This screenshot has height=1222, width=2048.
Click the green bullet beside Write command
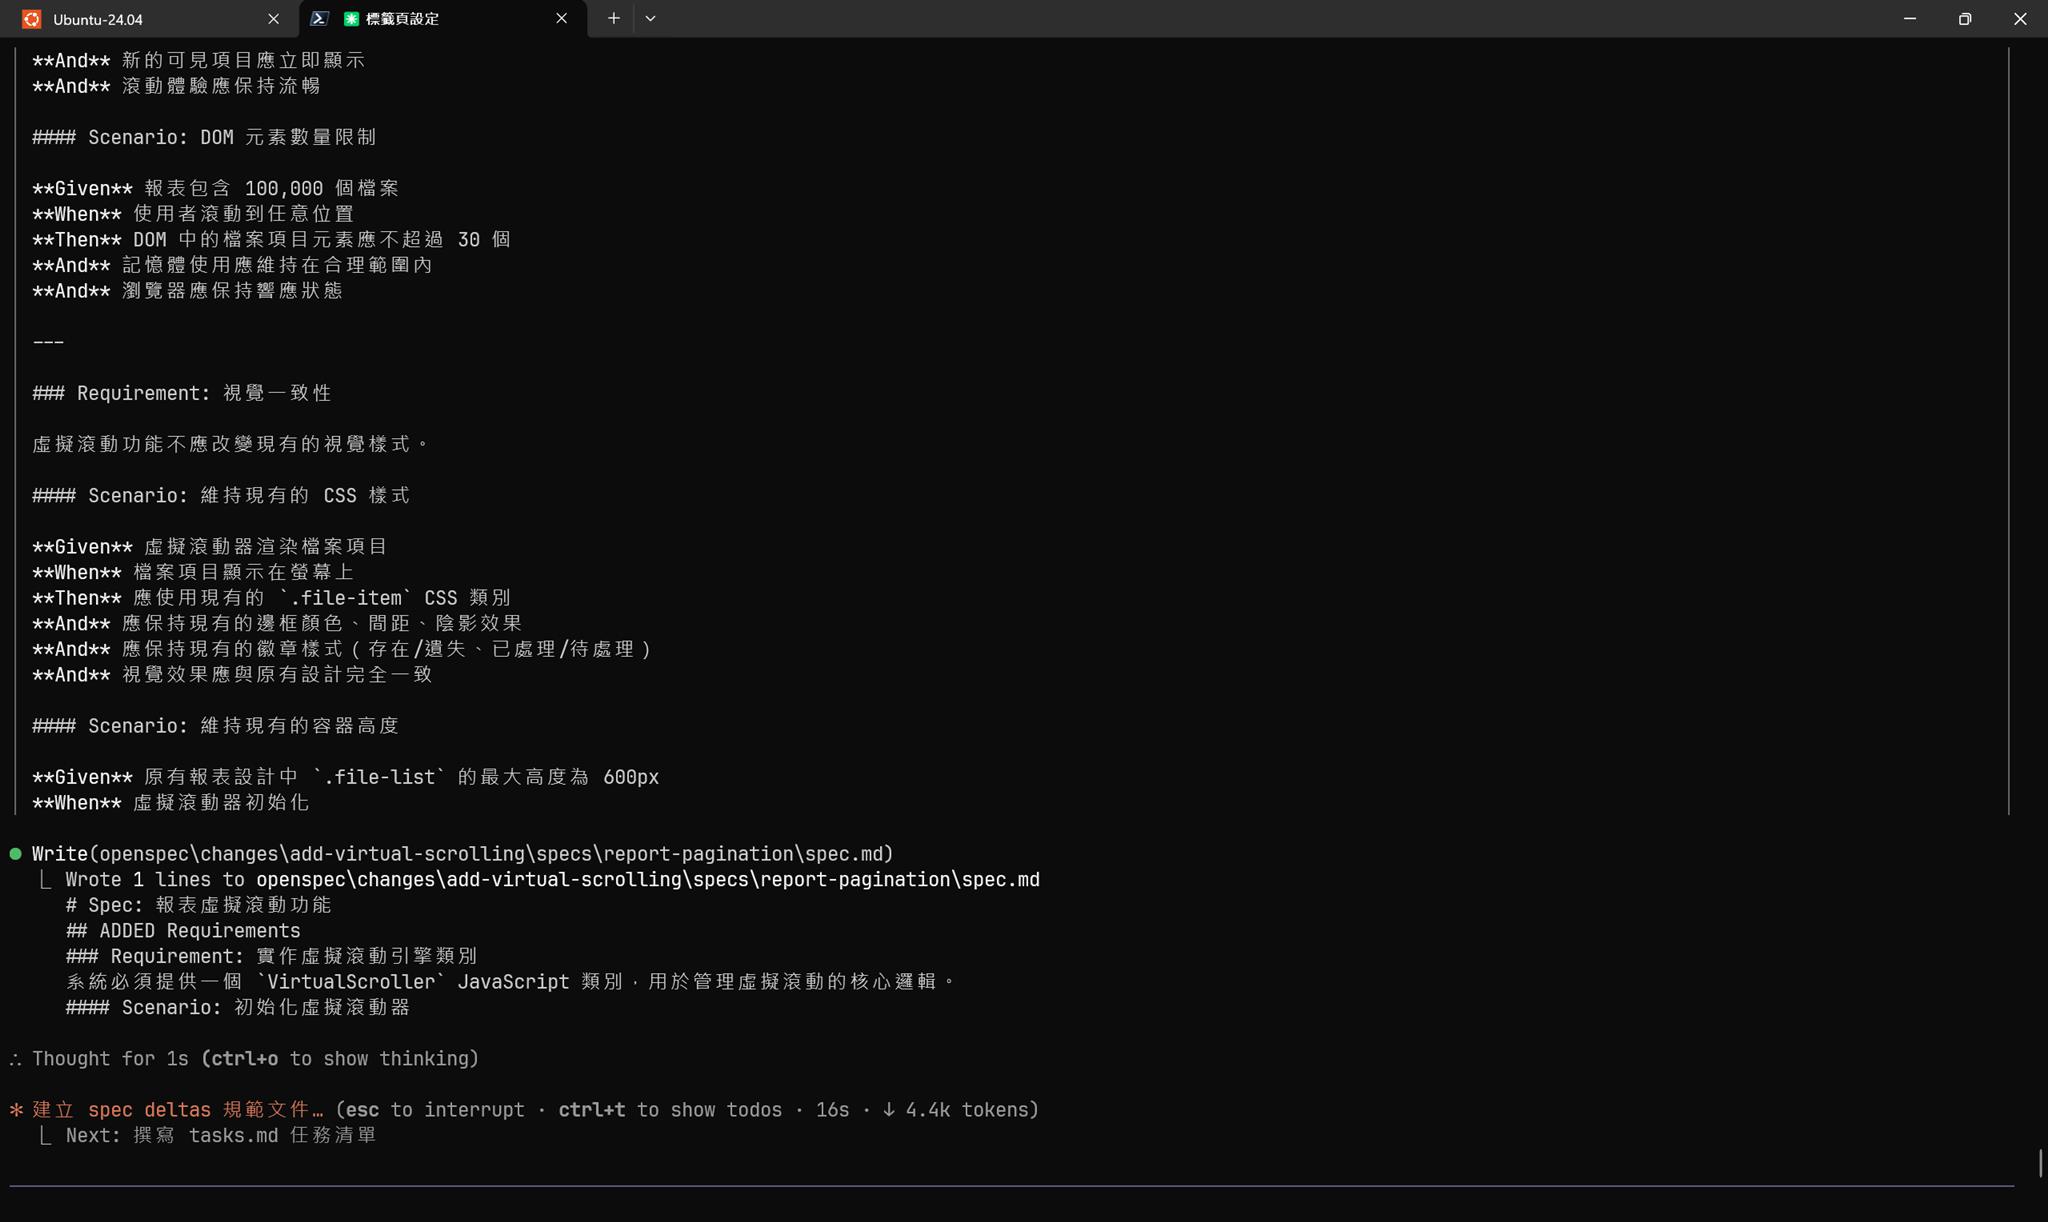click(15, 854)
